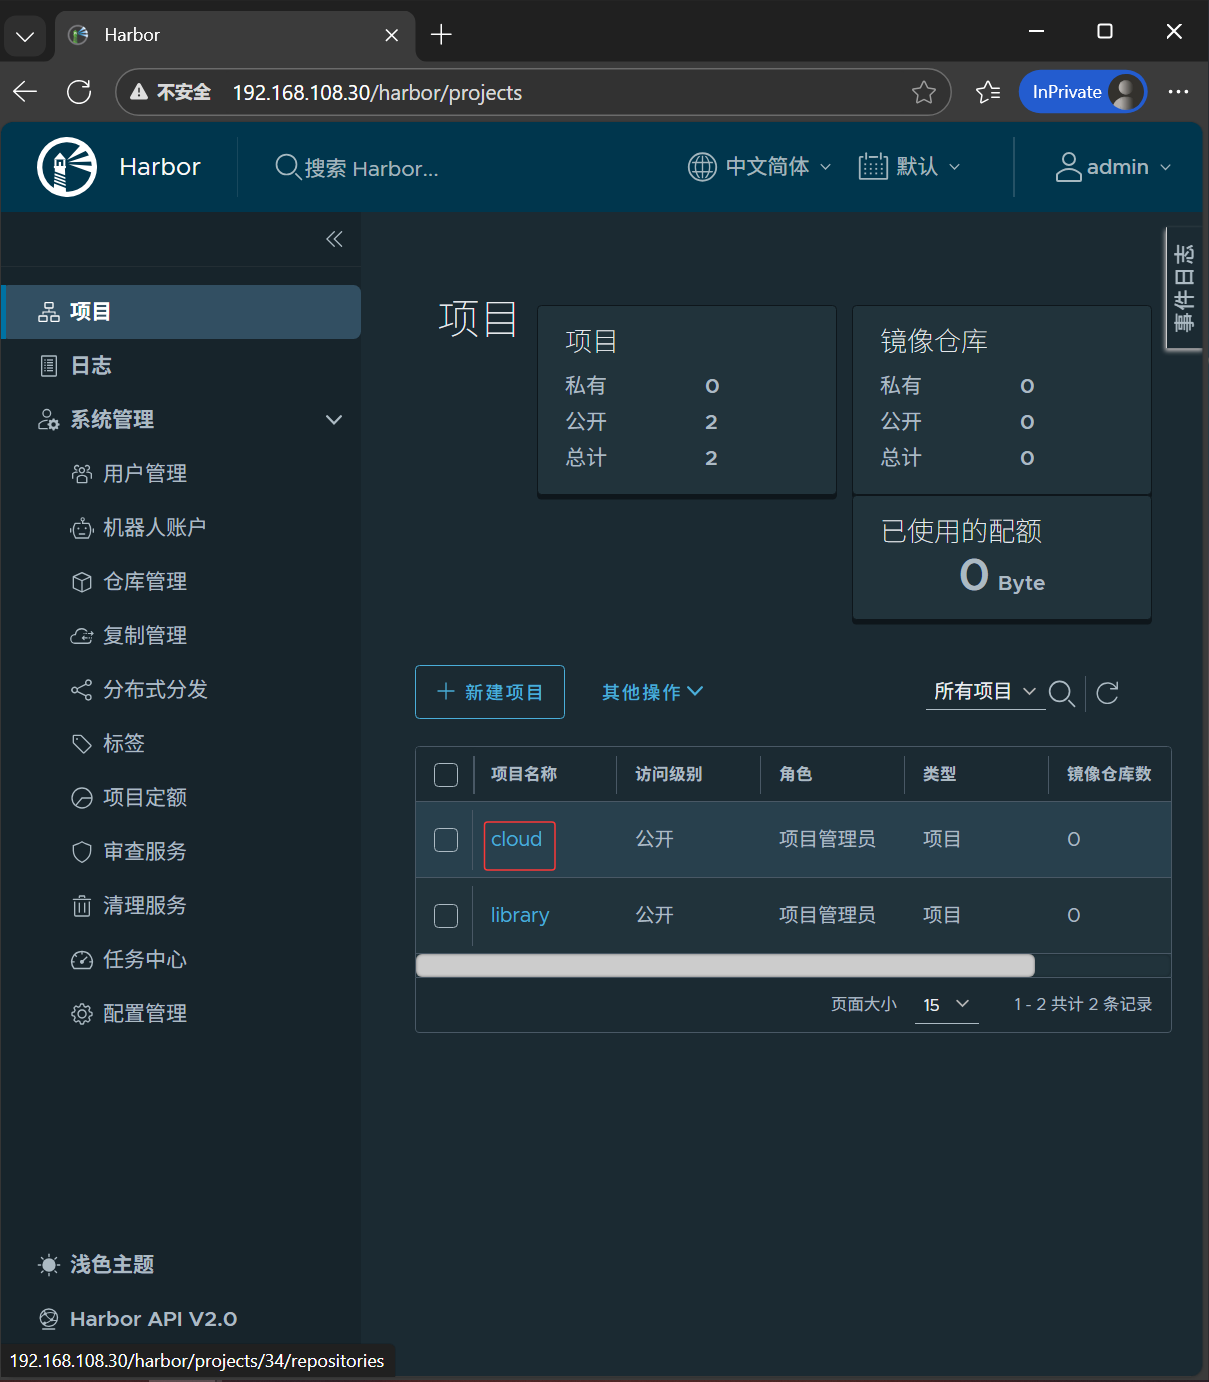Screen dimensions: 1209x1382
Task: Check the cloud project row checkbox
Action: [446, 840]
